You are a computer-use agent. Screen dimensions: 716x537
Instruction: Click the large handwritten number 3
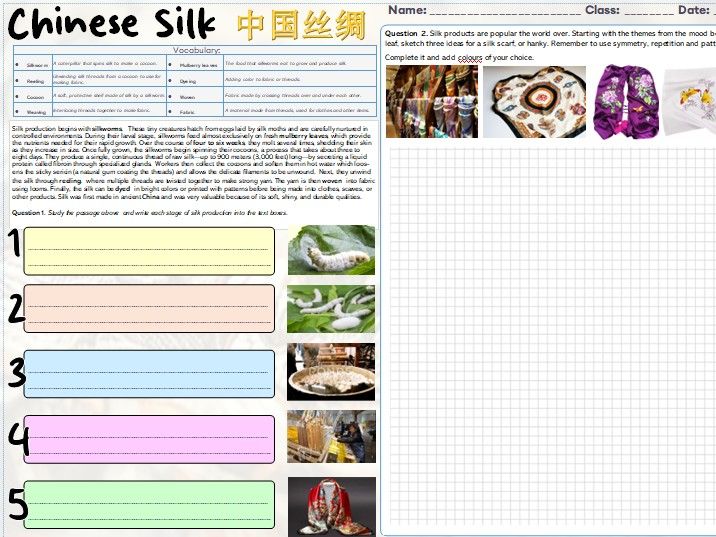16,372
